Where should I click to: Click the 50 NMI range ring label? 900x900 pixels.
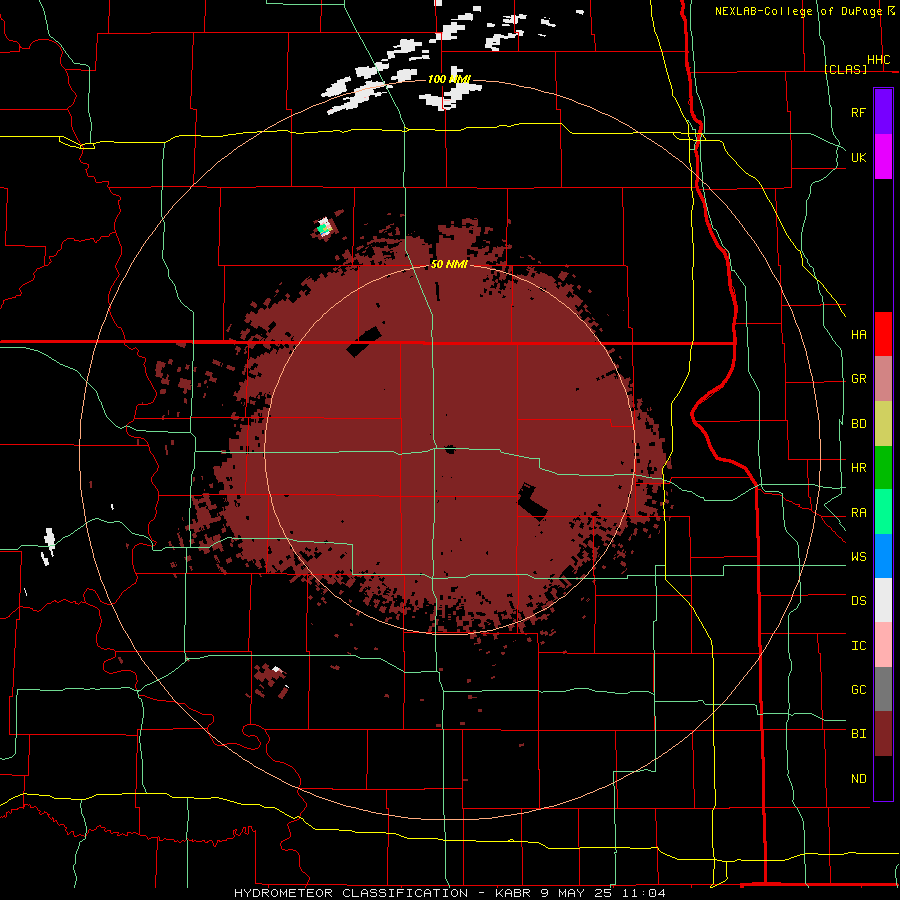pyautogui.click(x=449, y=264)
